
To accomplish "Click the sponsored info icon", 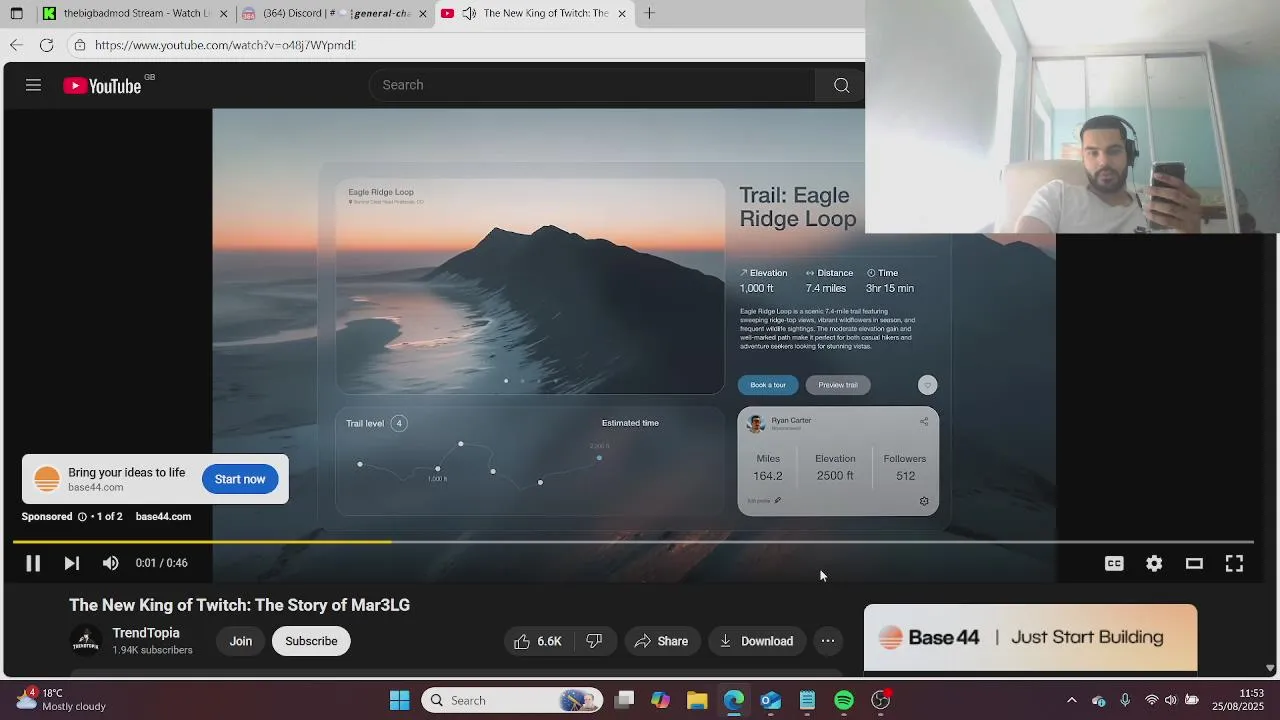I will 82,516.
